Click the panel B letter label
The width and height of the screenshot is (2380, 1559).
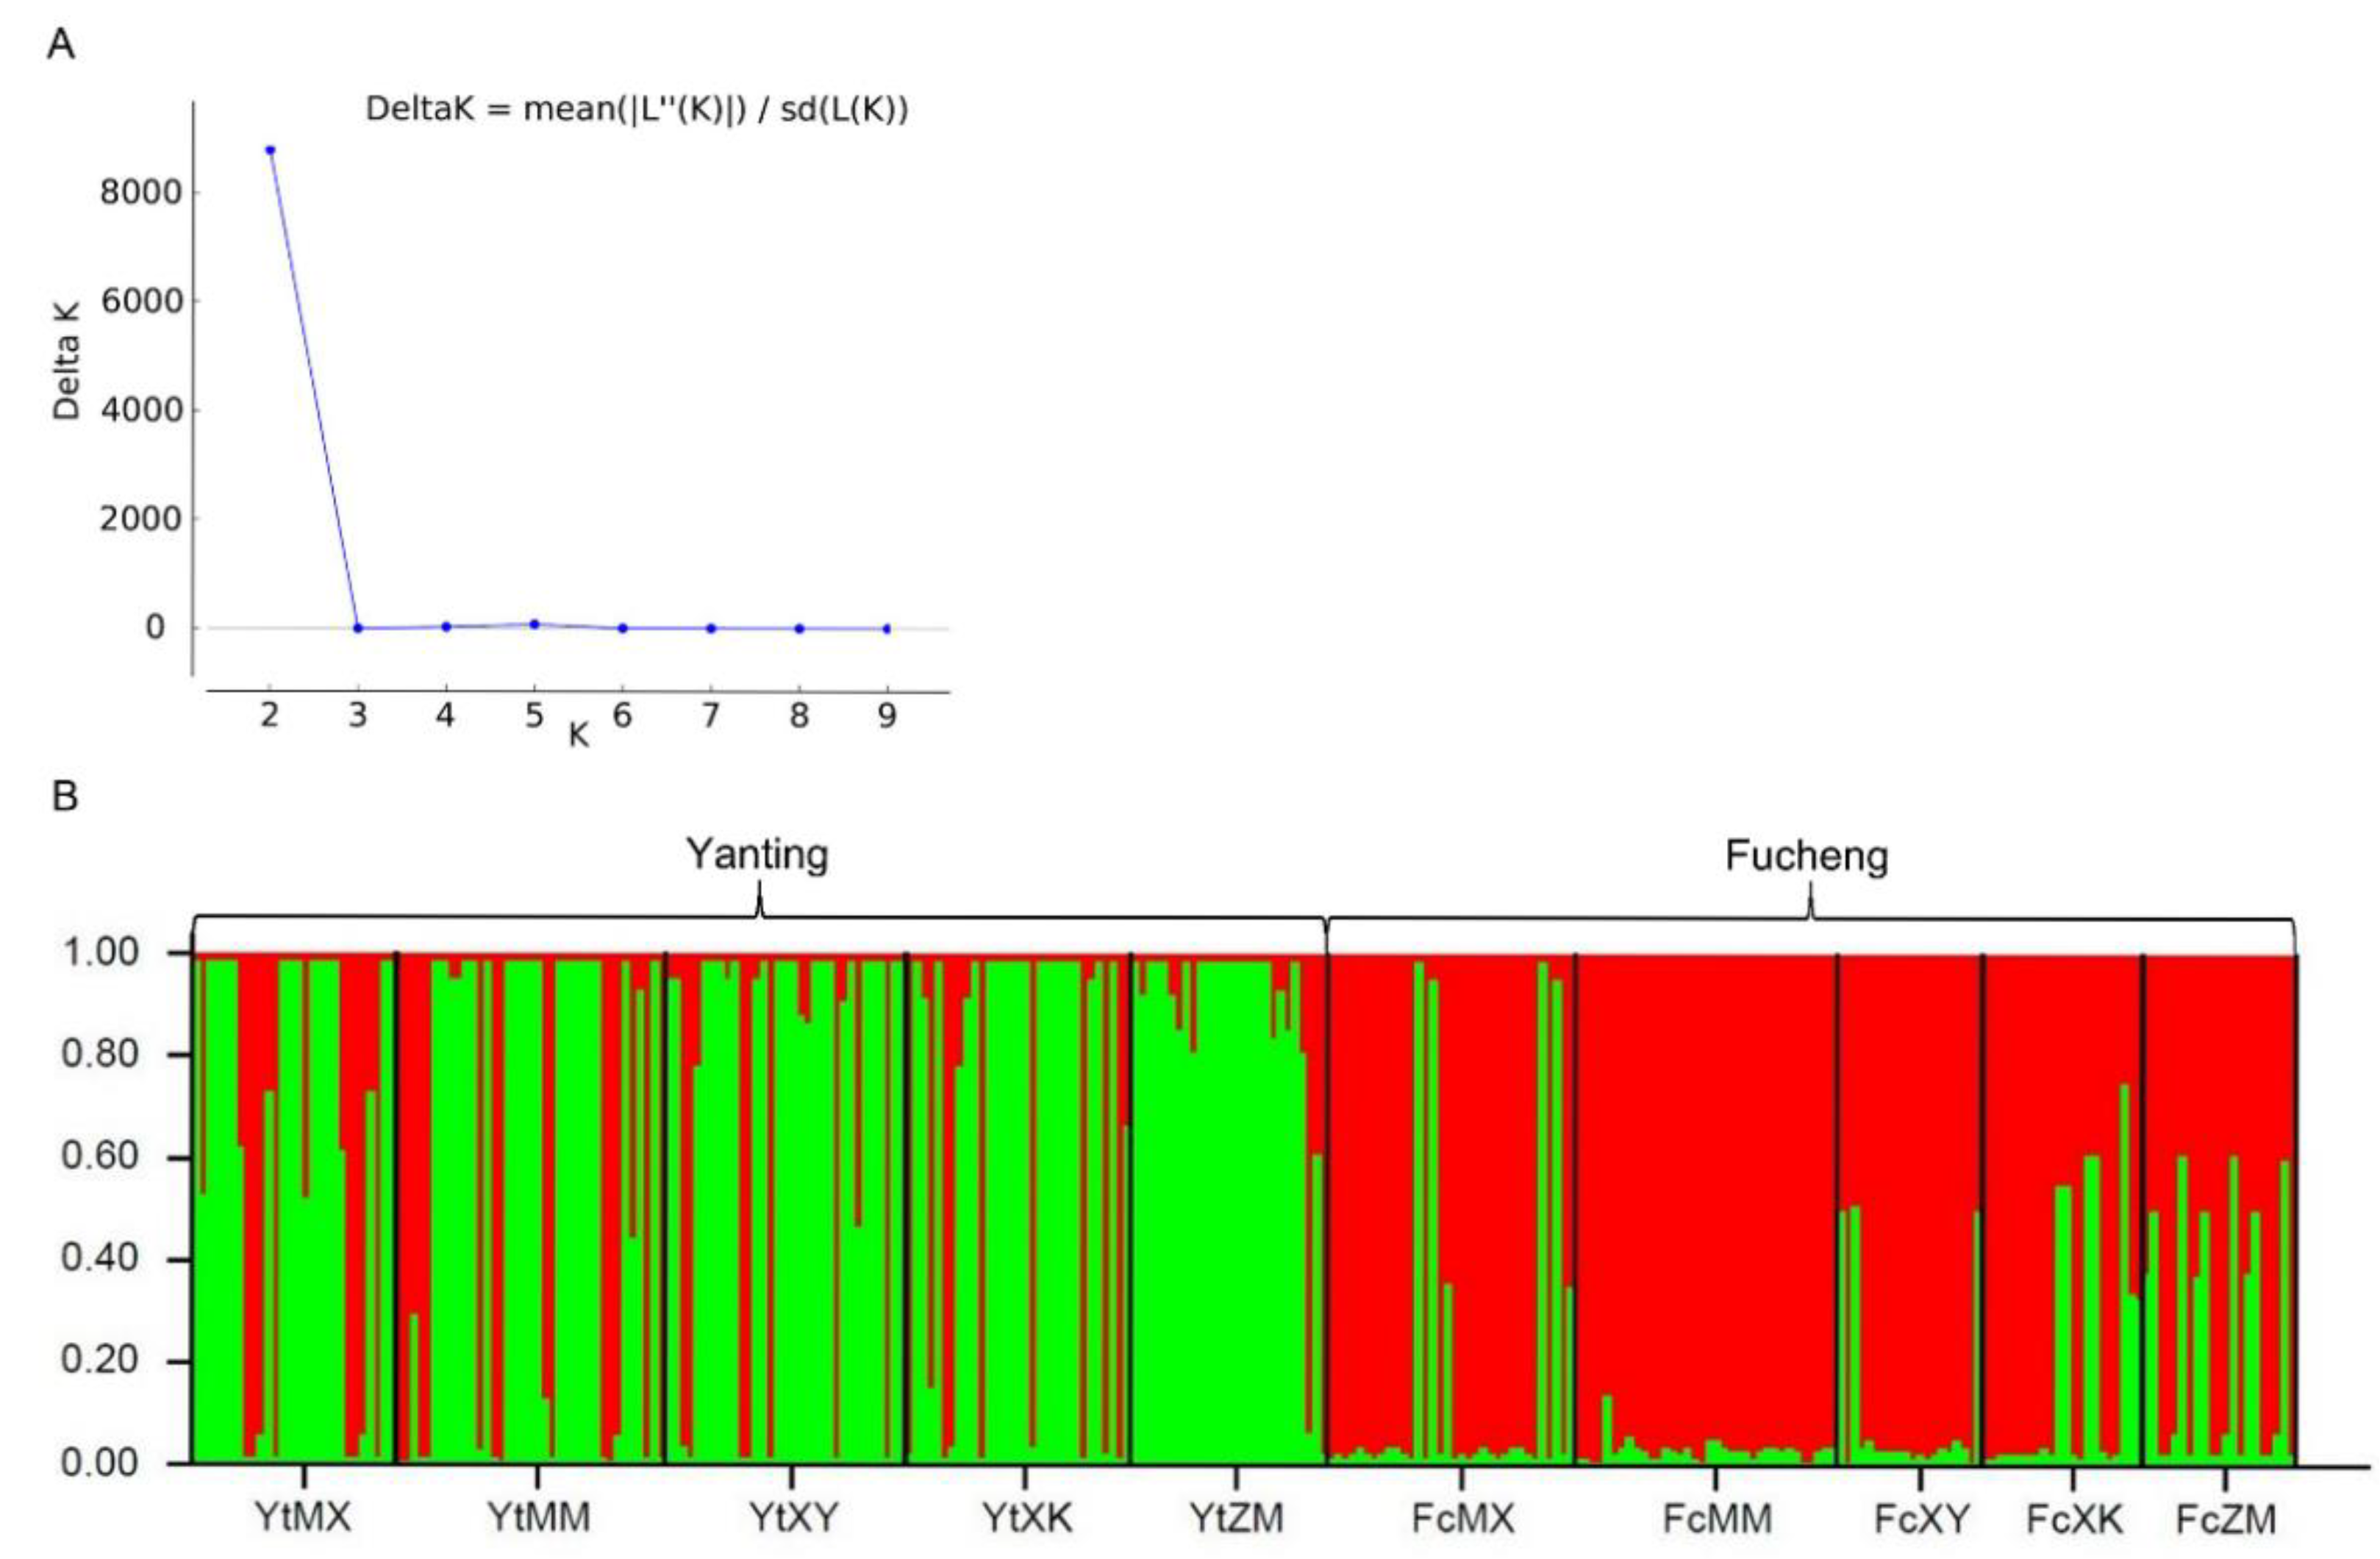click(x=64, y=796)
